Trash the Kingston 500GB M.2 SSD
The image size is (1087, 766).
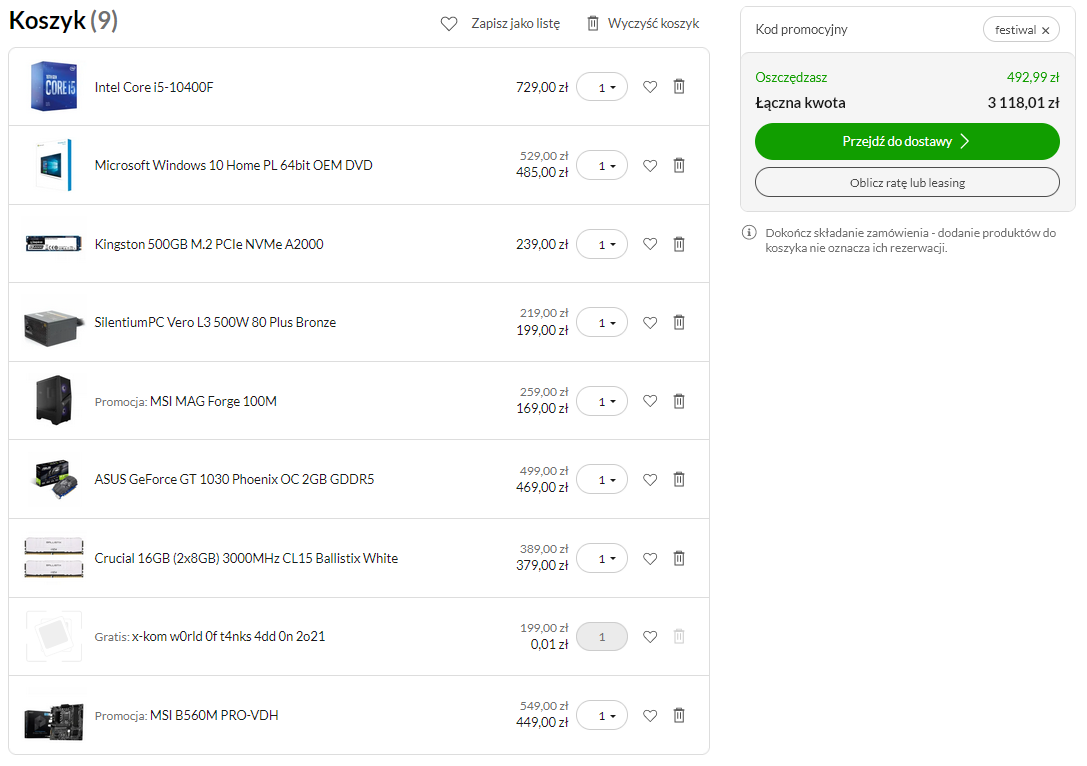(x=679, y=244)
